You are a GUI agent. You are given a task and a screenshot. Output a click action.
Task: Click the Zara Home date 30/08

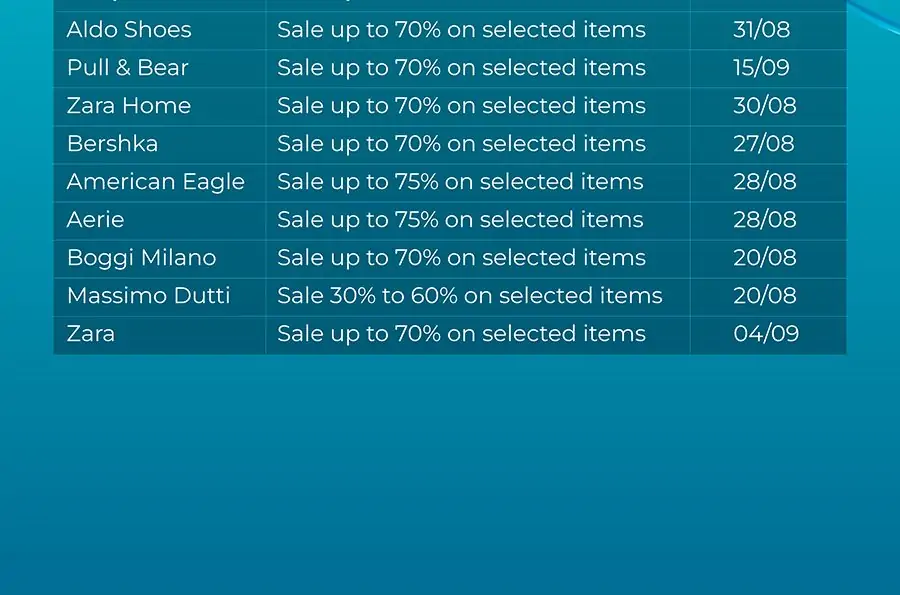pyautogui.click(x=765, y=106)
